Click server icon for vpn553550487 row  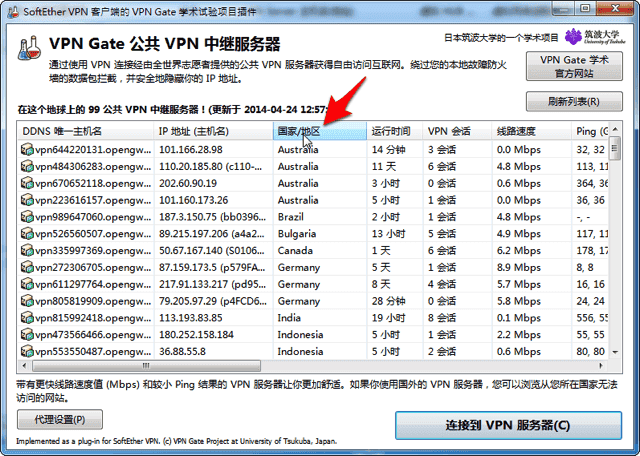pyautogui.click(x=27, y=351)
